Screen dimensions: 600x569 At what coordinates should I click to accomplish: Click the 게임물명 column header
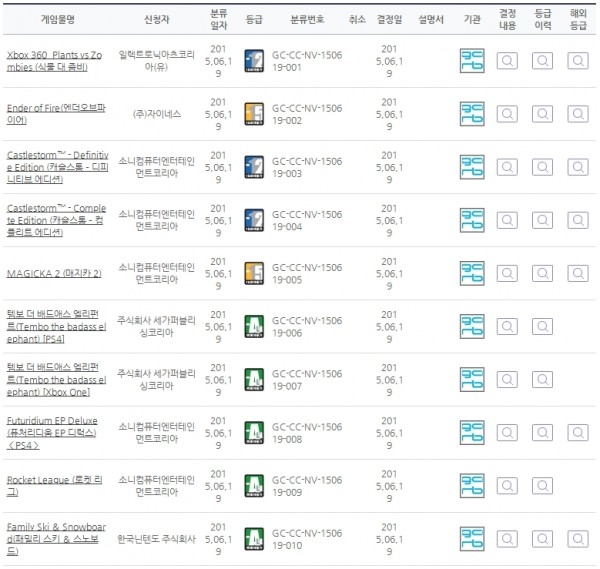pos(56,19)
